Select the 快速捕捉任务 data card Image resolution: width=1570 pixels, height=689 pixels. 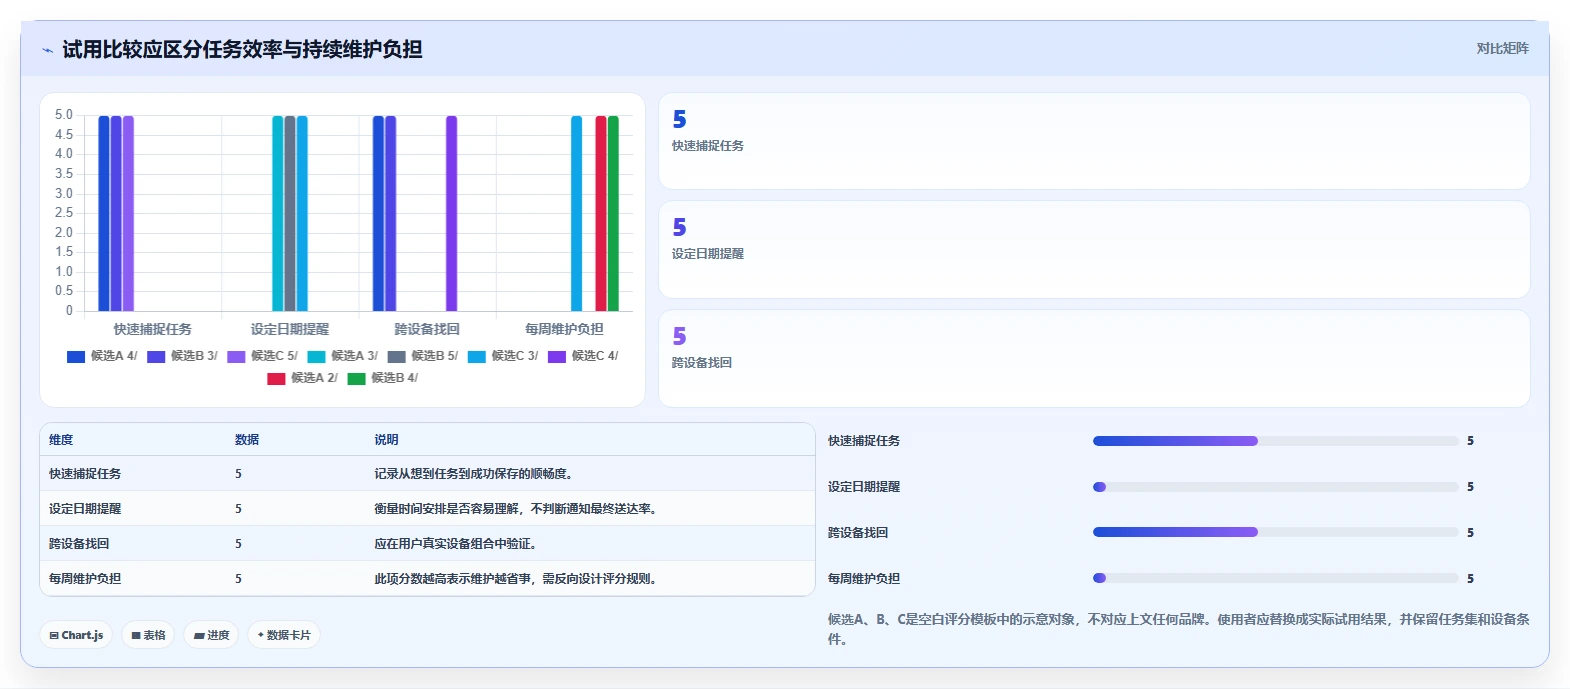pyautogui.click(x=1094, y=141)
